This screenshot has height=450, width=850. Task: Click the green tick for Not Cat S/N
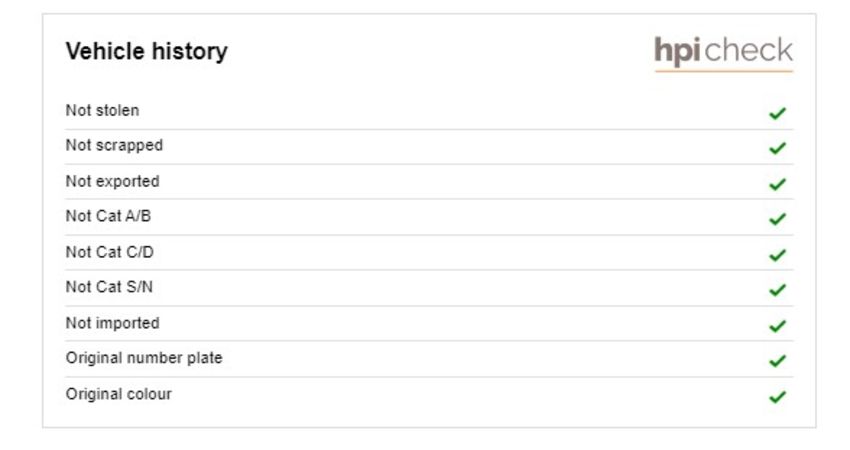point(777,290)
